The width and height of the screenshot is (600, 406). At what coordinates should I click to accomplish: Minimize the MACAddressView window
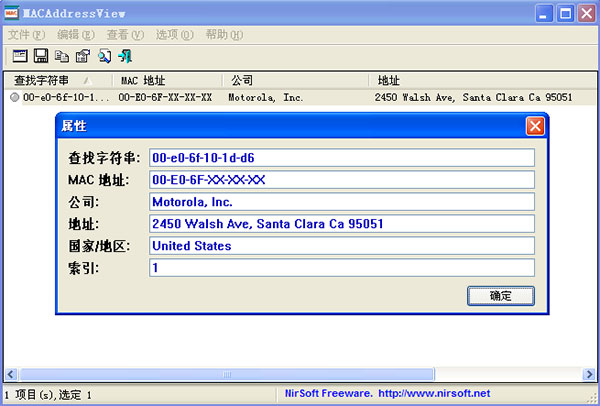click(544, 14)
